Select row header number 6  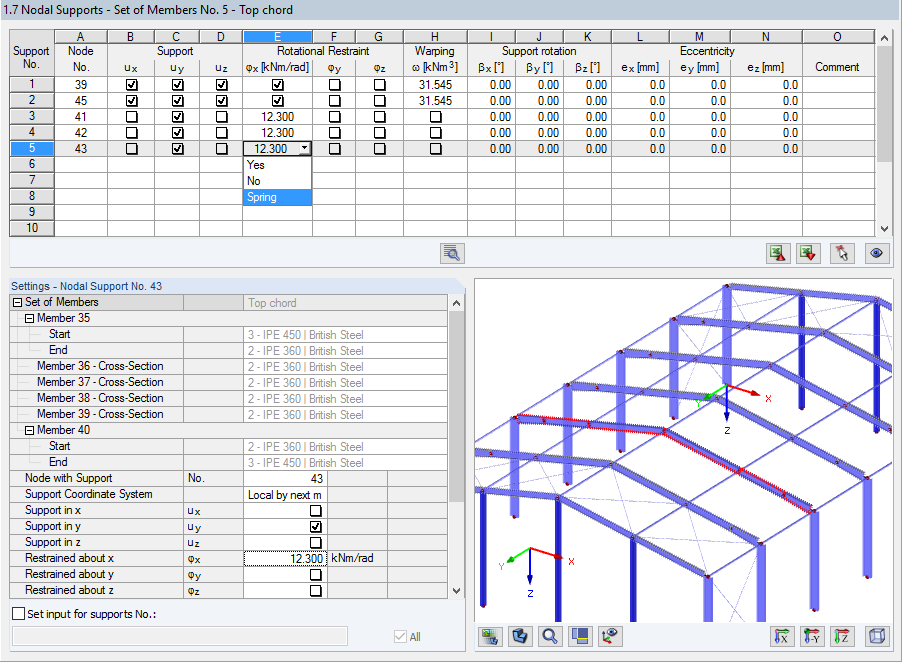[x=32, y=164]
